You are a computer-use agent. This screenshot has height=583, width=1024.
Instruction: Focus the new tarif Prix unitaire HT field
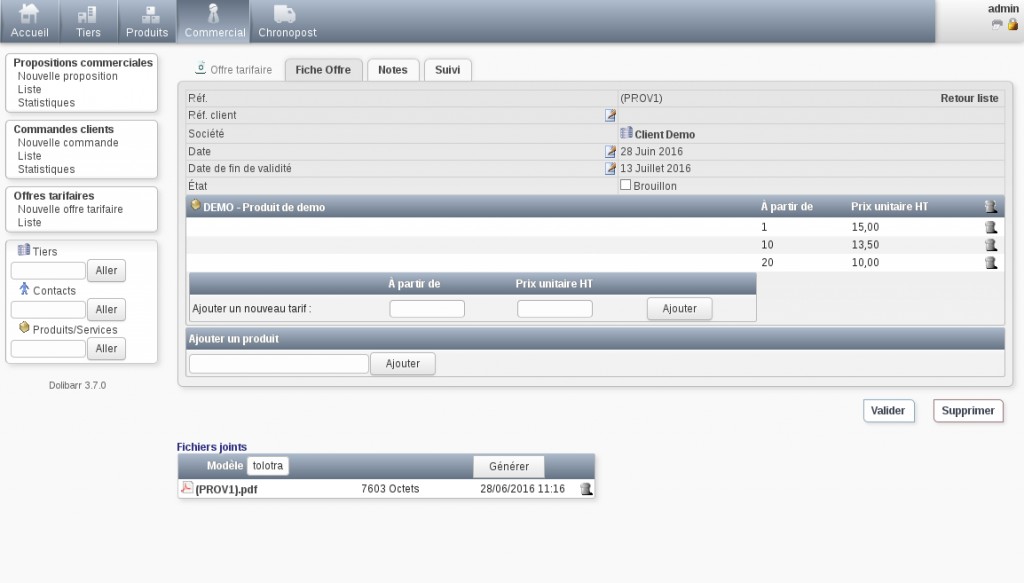click(x=554, y=309)
